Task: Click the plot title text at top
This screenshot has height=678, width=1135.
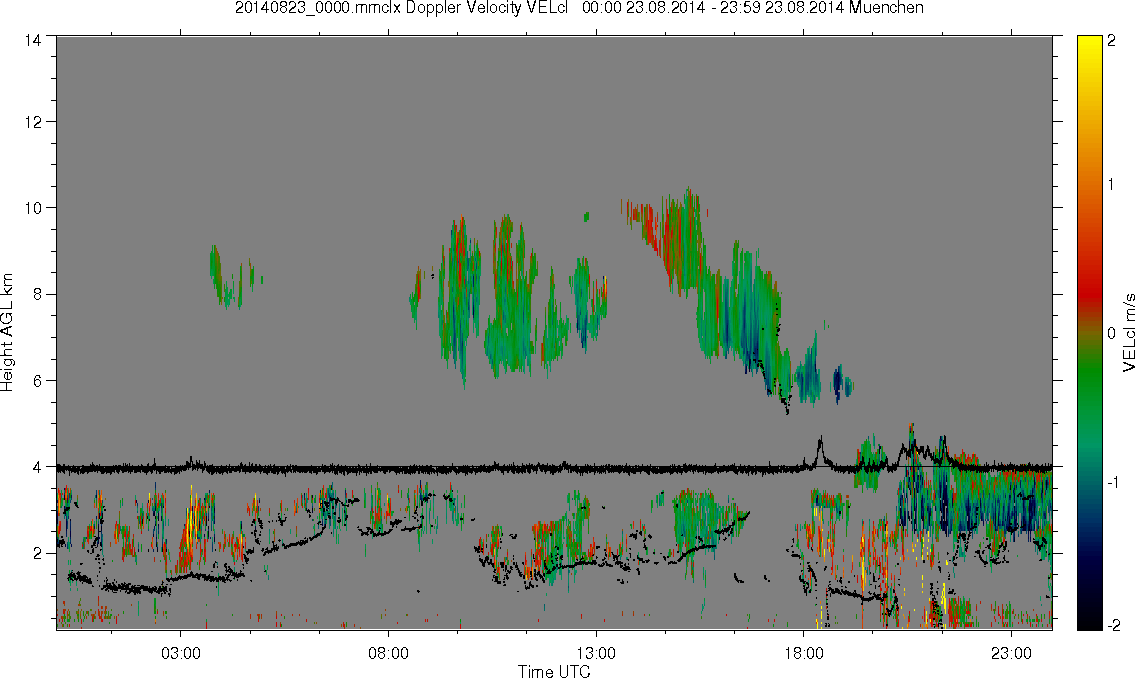Action: click(579, 8)
